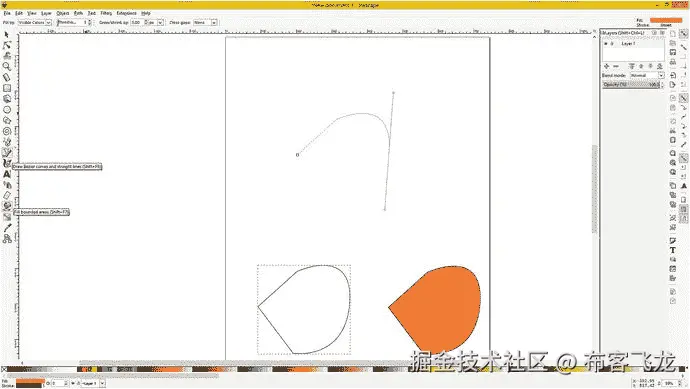Toggle current layer visibility in status bar
Viewport: 690px width, 389px height.
click(73, 384)
